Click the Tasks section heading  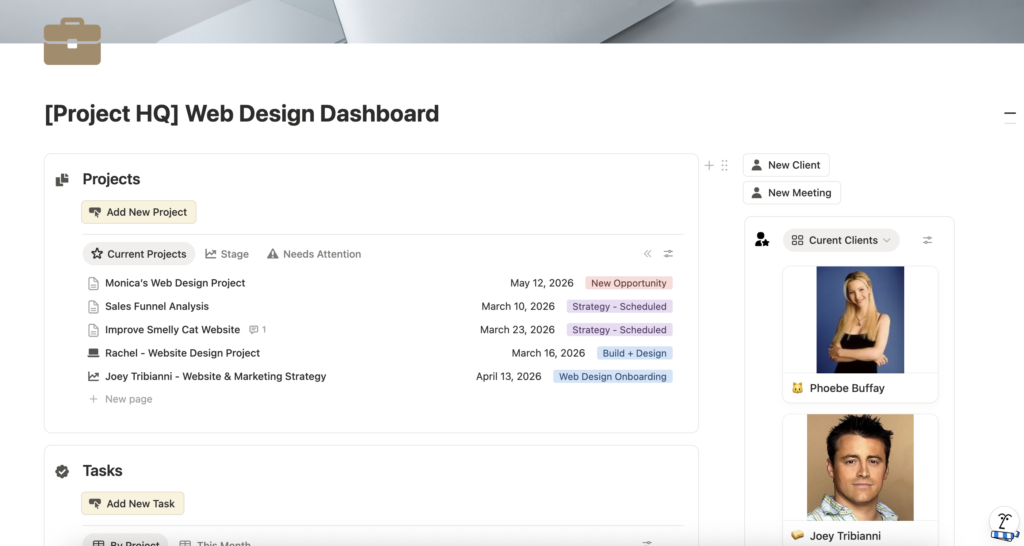[x=103, y=471]
